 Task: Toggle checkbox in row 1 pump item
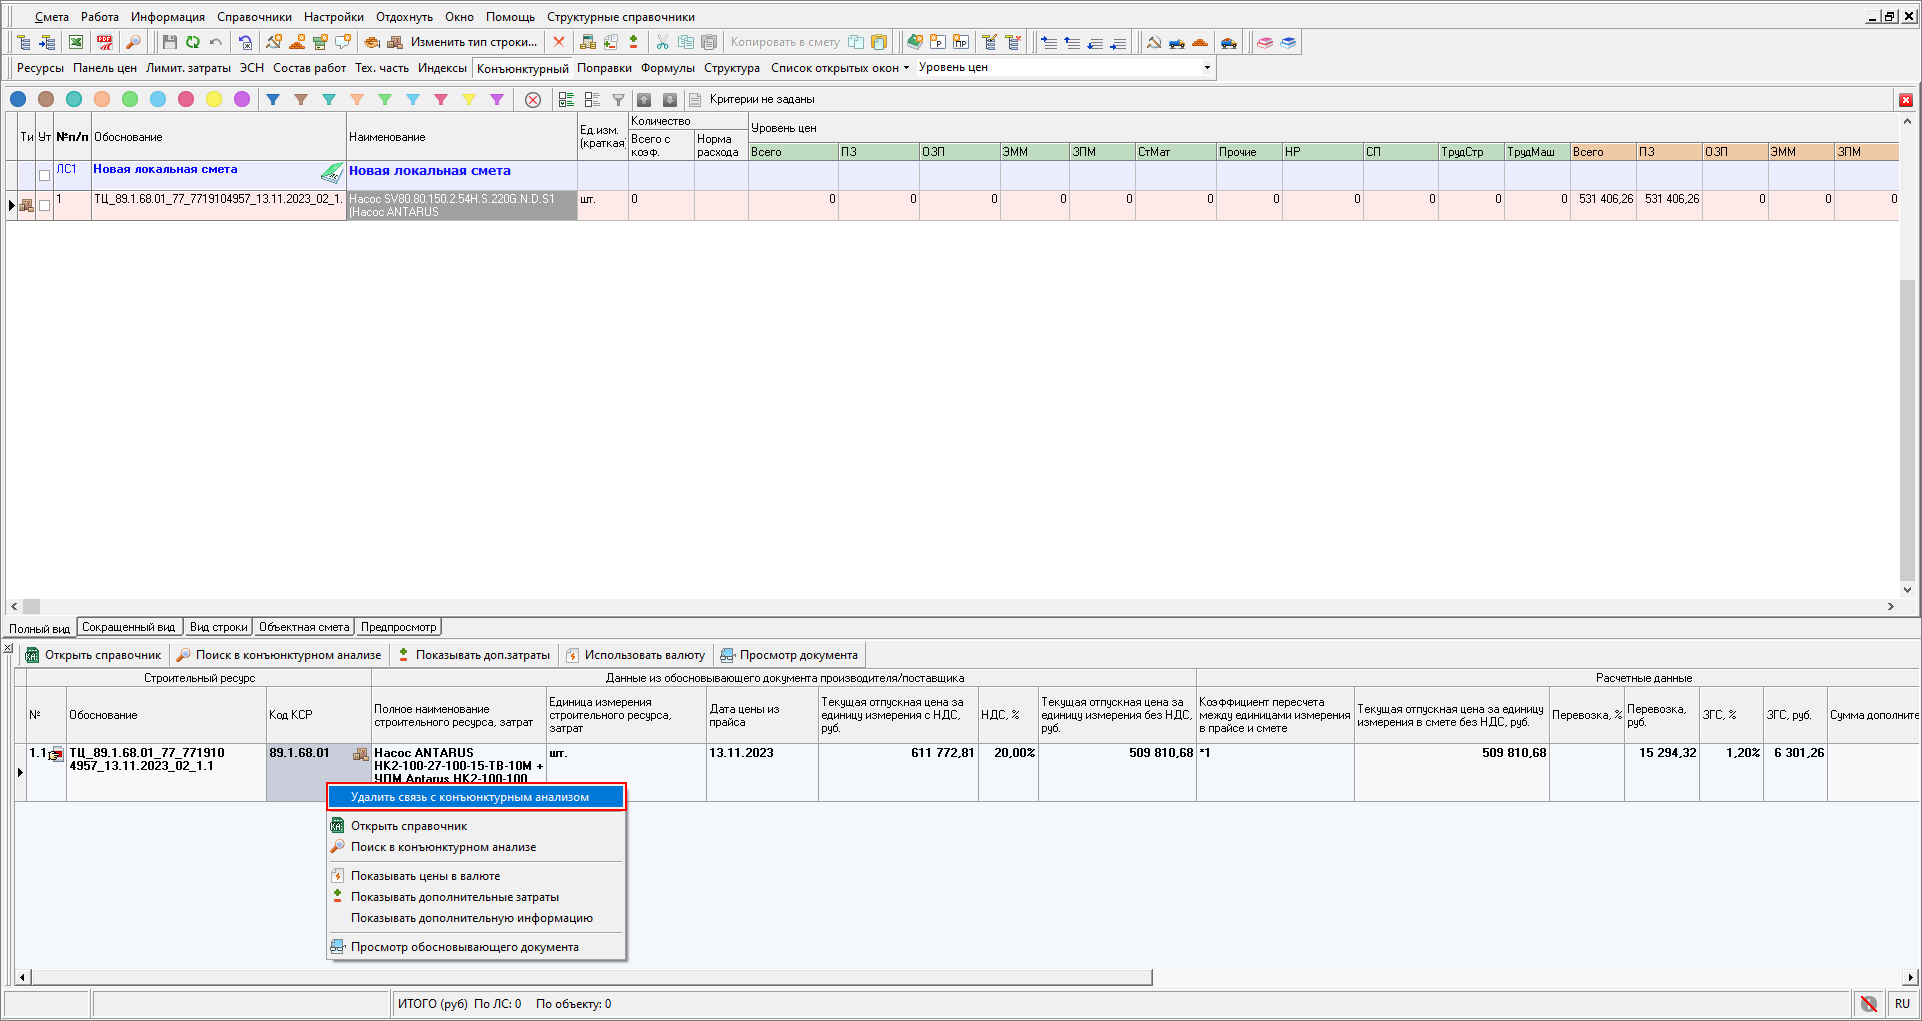tap(44, 206)
